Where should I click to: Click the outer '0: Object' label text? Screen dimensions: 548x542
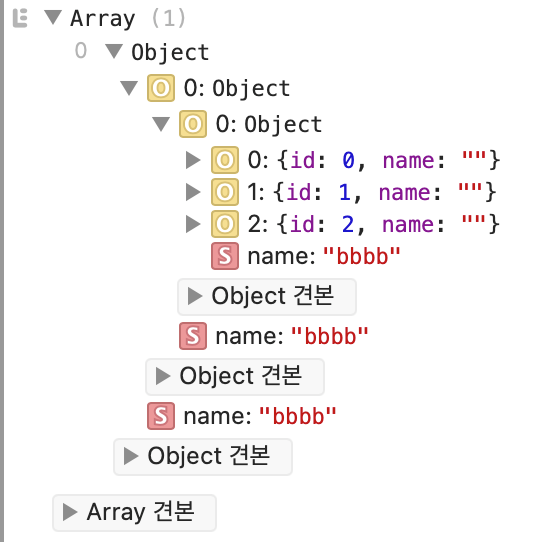237,88
